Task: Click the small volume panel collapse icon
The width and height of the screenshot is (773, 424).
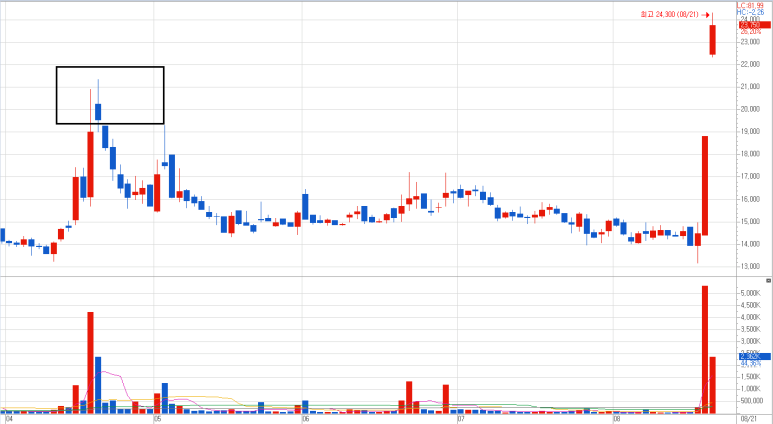Action: pos(769,281)
